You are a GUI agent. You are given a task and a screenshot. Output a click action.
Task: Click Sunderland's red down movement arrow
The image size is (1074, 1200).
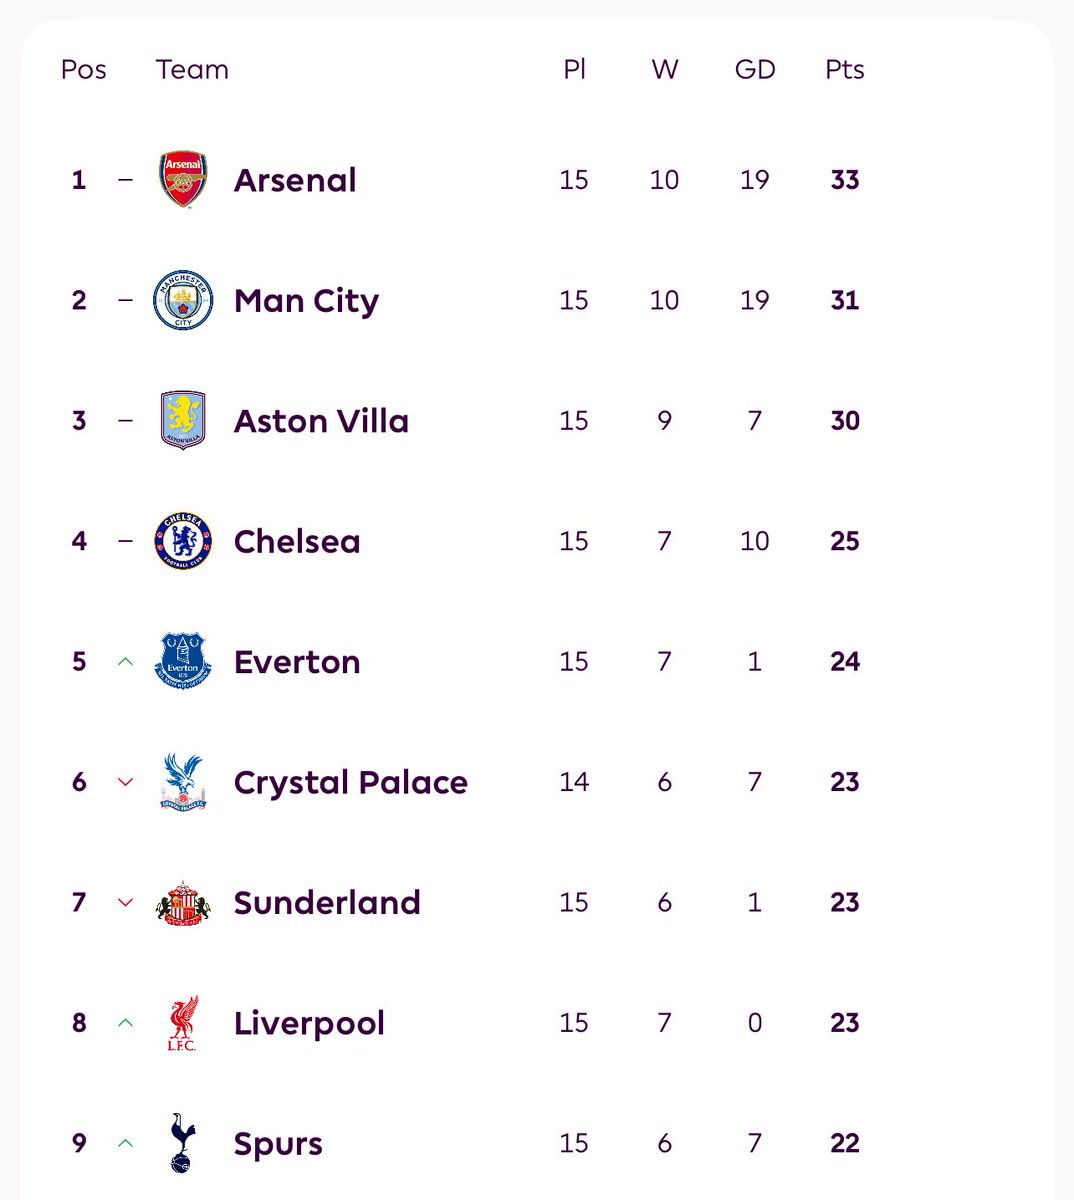point(125,903)
